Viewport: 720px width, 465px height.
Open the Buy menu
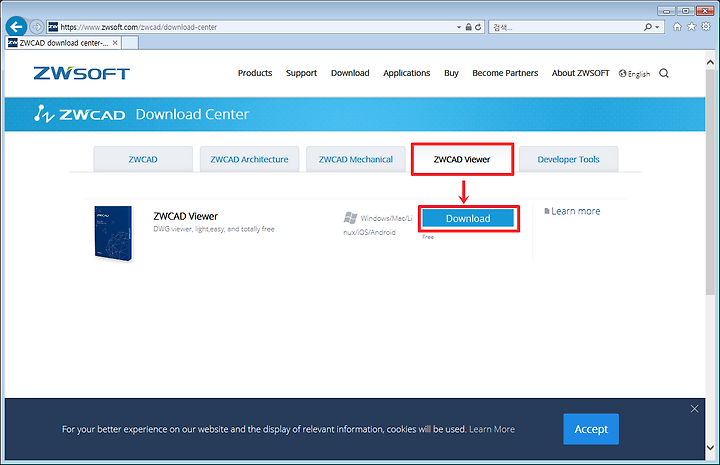tap(451, 73)
